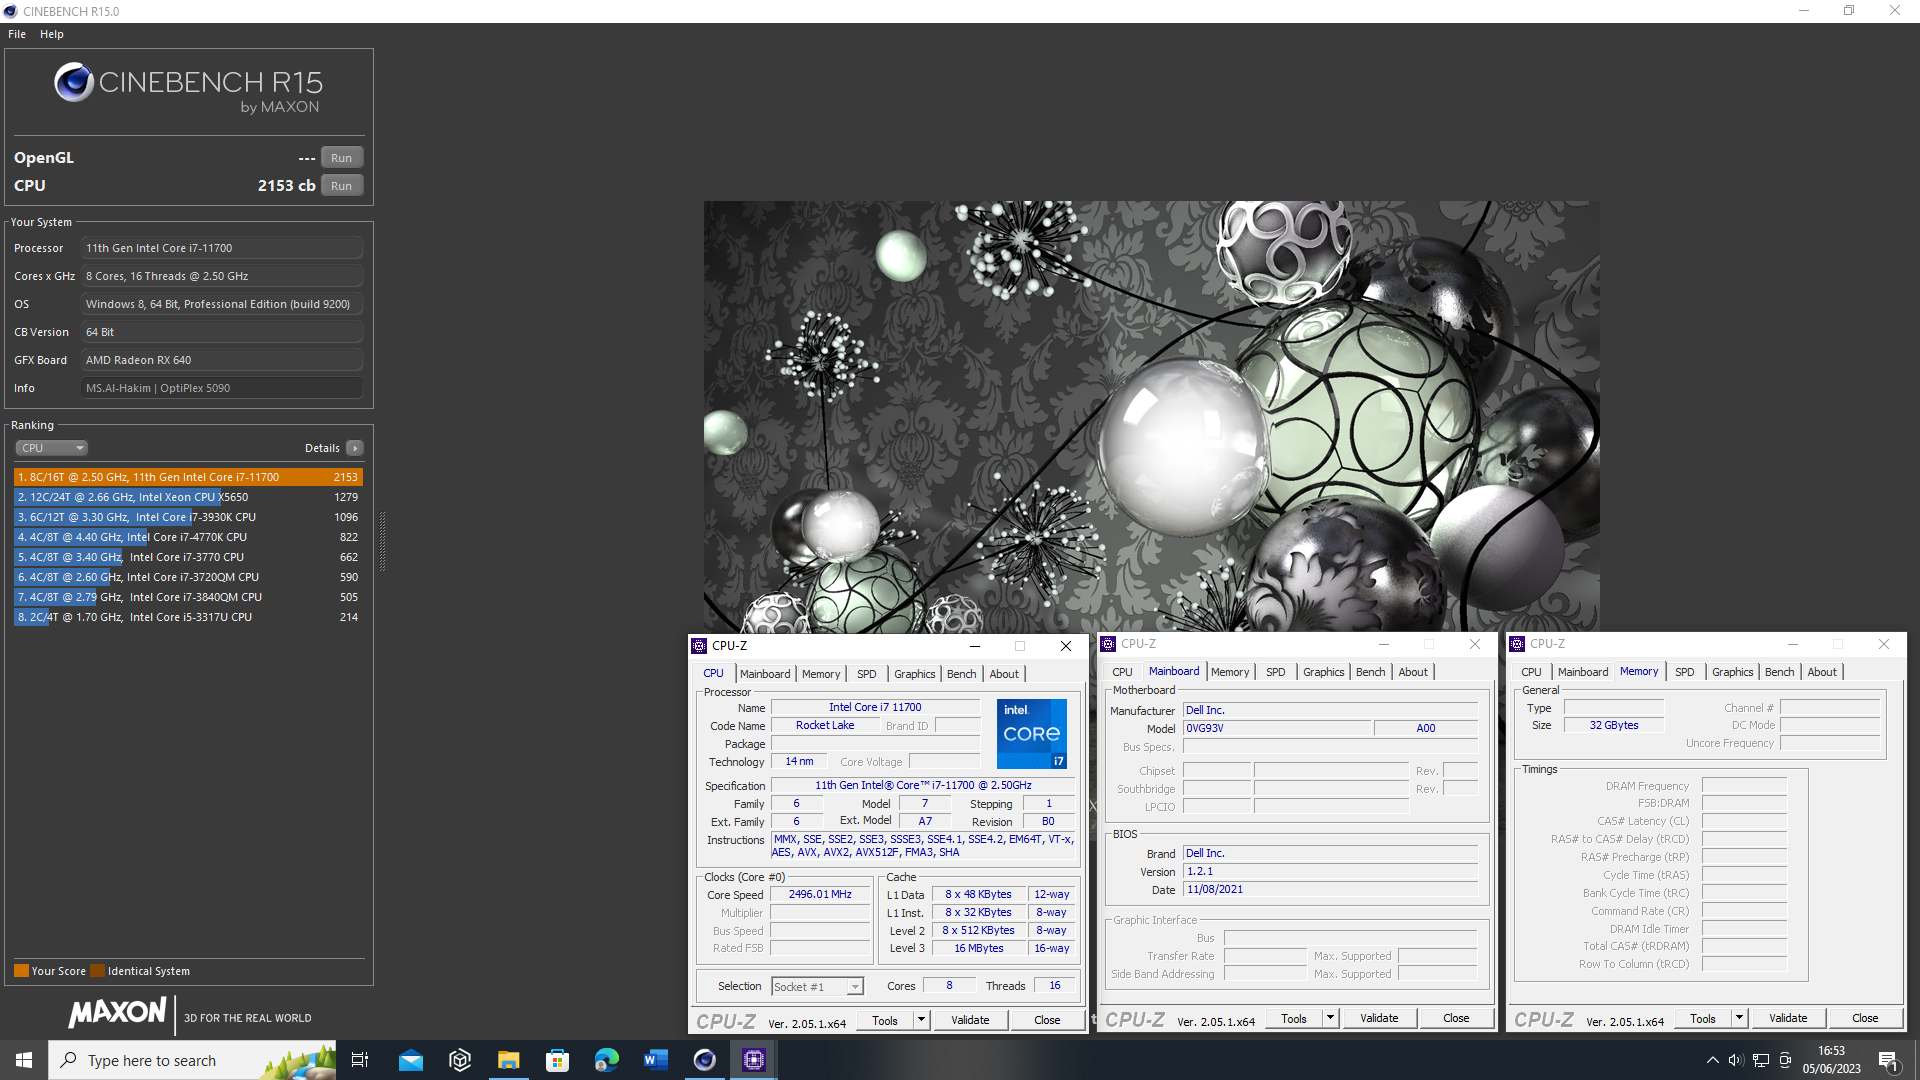Open Graphics tab in Memory CPU-Z window
This screenshot has height=1080, width=1920.
(1733, 672)
